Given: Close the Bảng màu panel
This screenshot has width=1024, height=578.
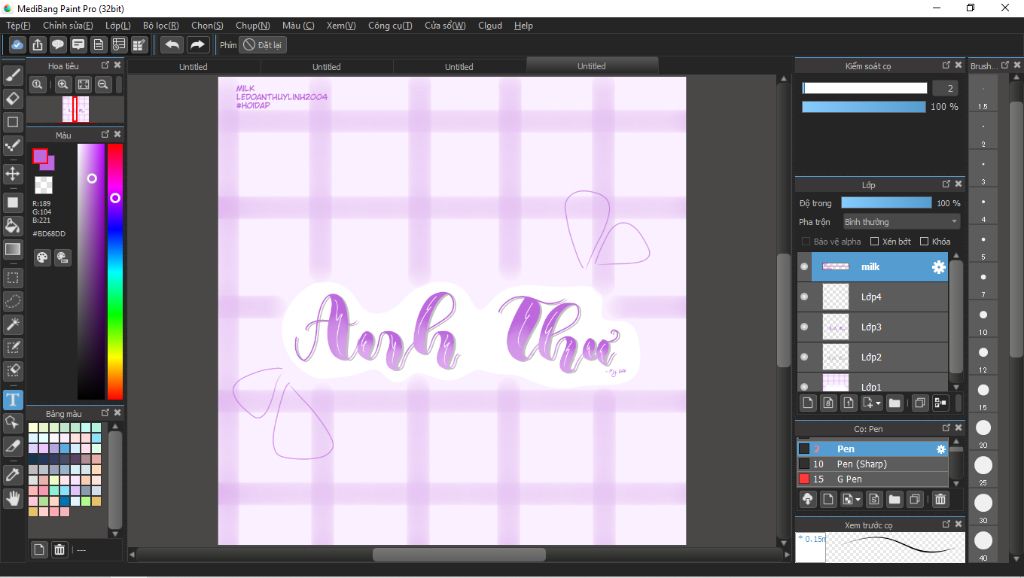Looking at the screenshot, I should [x=118, y=413].
